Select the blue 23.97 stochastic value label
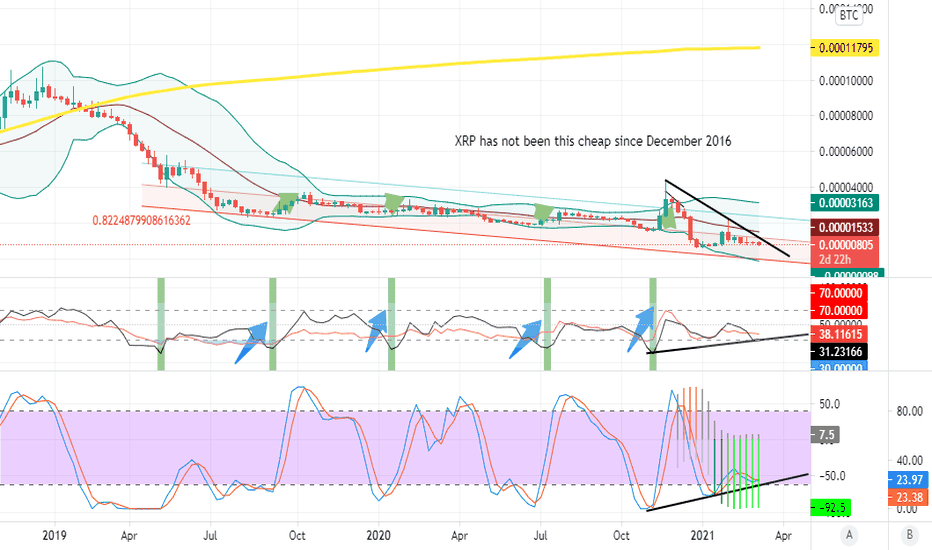 point(909,479)
